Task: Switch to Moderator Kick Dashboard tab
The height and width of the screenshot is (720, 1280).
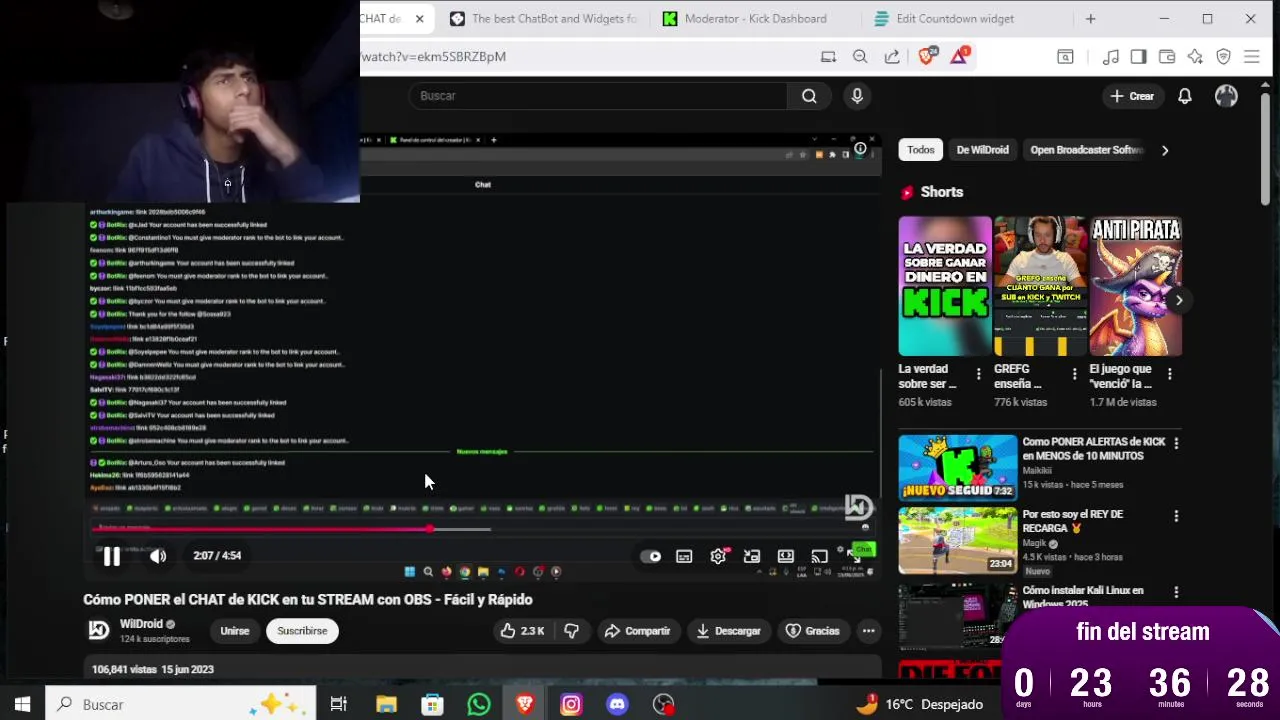Action: point(755,18)
